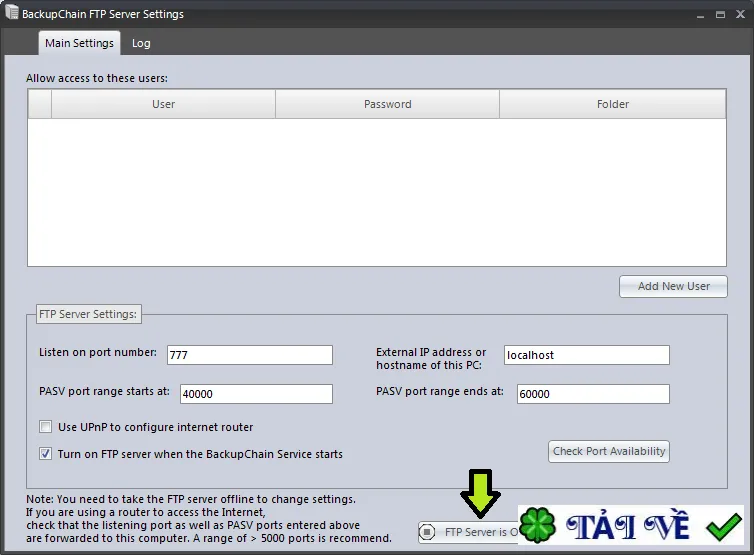
Task: Click the row selector header cell left of User
Action: pos(40,104)
